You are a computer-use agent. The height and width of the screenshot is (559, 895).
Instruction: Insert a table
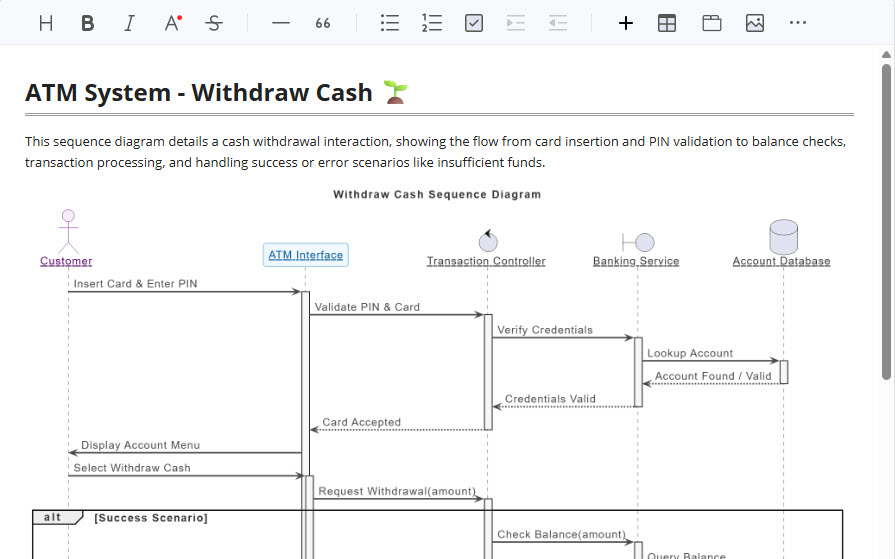click(667, 23)
